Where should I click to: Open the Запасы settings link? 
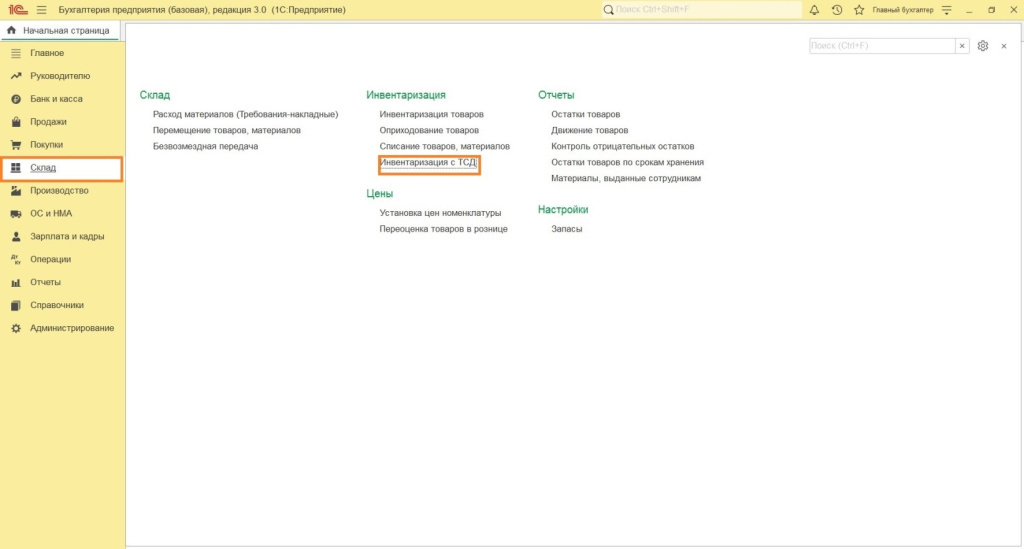pos(566,228)
